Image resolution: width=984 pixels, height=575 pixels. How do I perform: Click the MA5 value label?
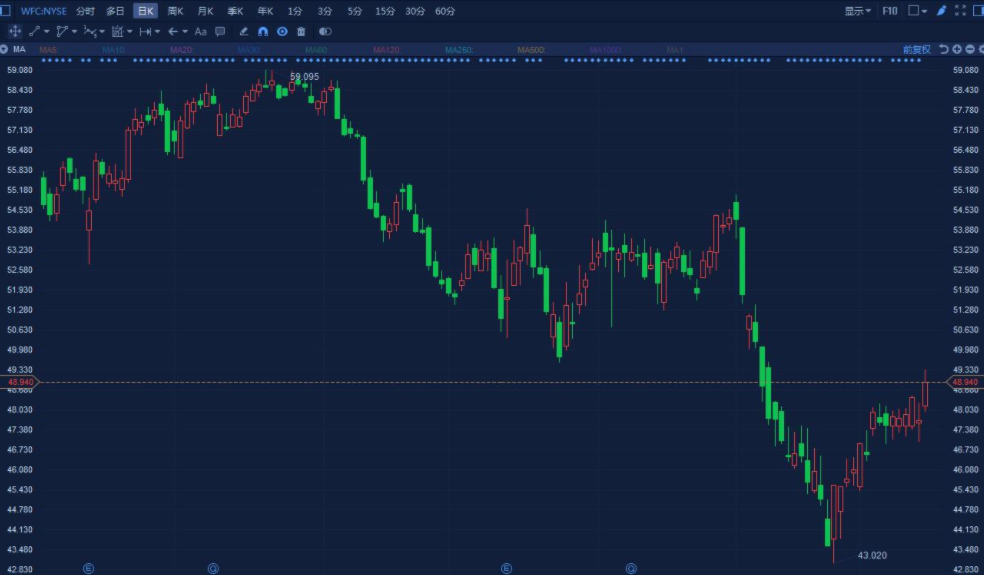point(48,50)
